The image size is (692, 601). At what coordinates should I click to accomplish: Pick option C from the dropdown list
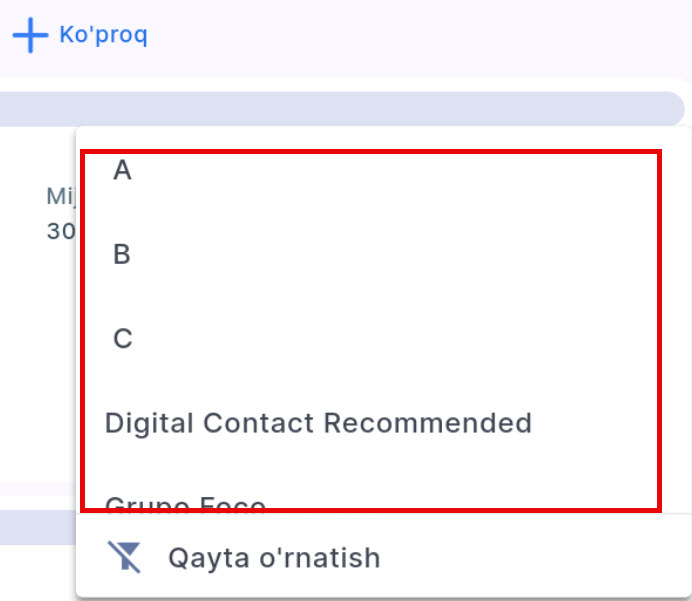(x=122, y=339)
